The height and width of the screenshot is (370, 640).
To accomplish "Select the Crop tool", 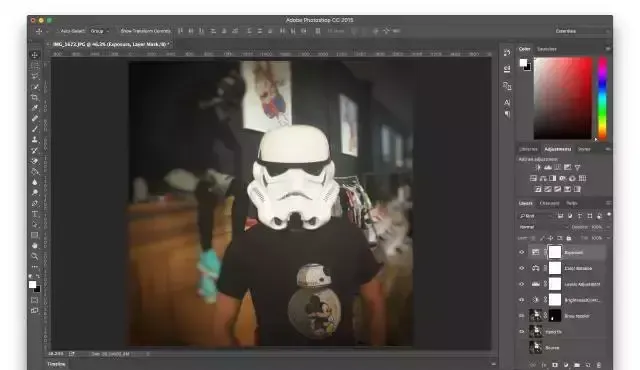I will [x=35, y=97].
